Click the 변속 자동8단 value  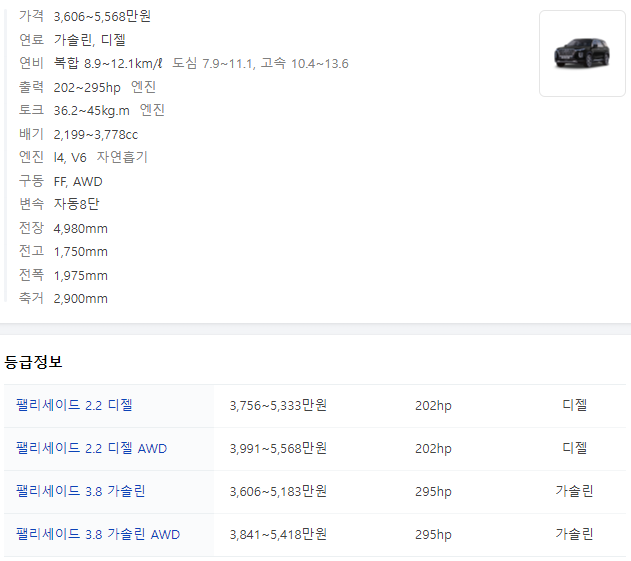pyautogui.click(x=76, y=204)
